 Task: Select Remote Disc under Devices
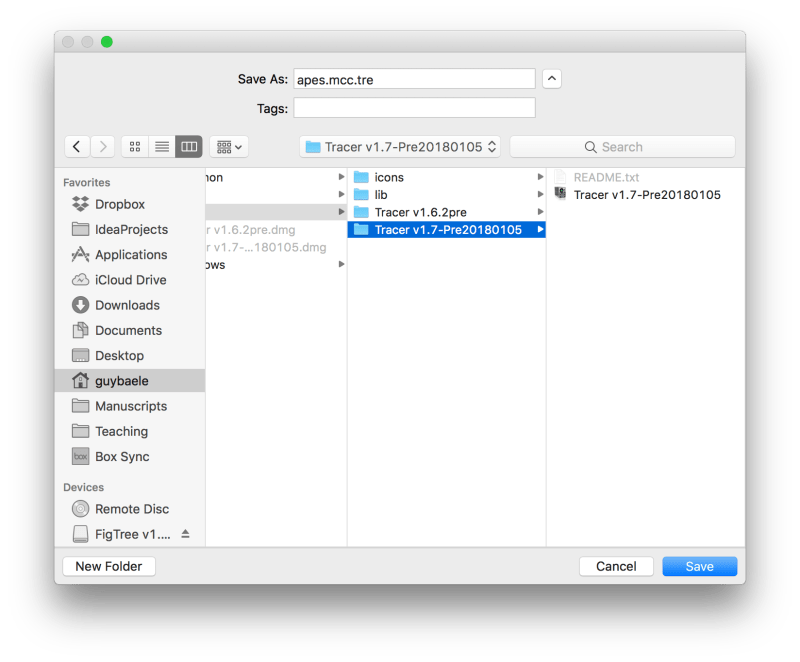coord(130,509)
